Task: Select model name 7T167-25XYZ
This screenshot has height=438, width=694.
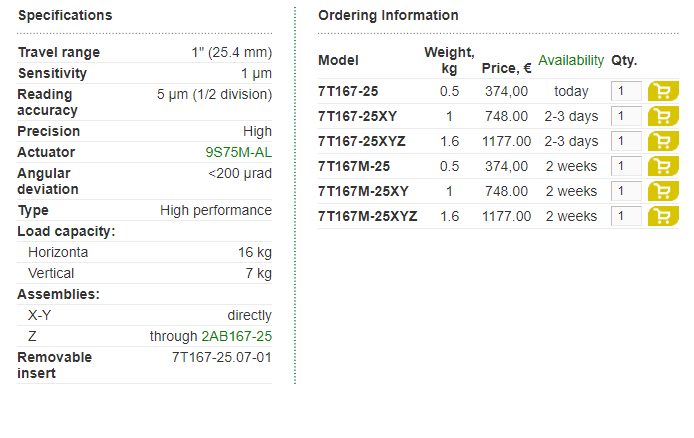Action: (x=361, y=141)
